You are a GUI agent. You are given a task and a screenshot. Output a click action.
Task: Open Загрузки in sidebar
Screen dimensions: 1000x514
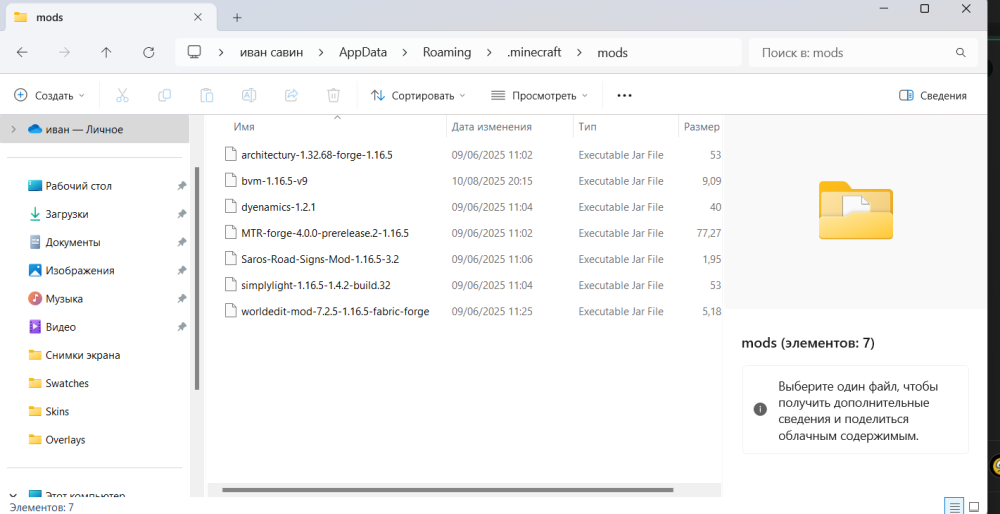coord(67,214)
